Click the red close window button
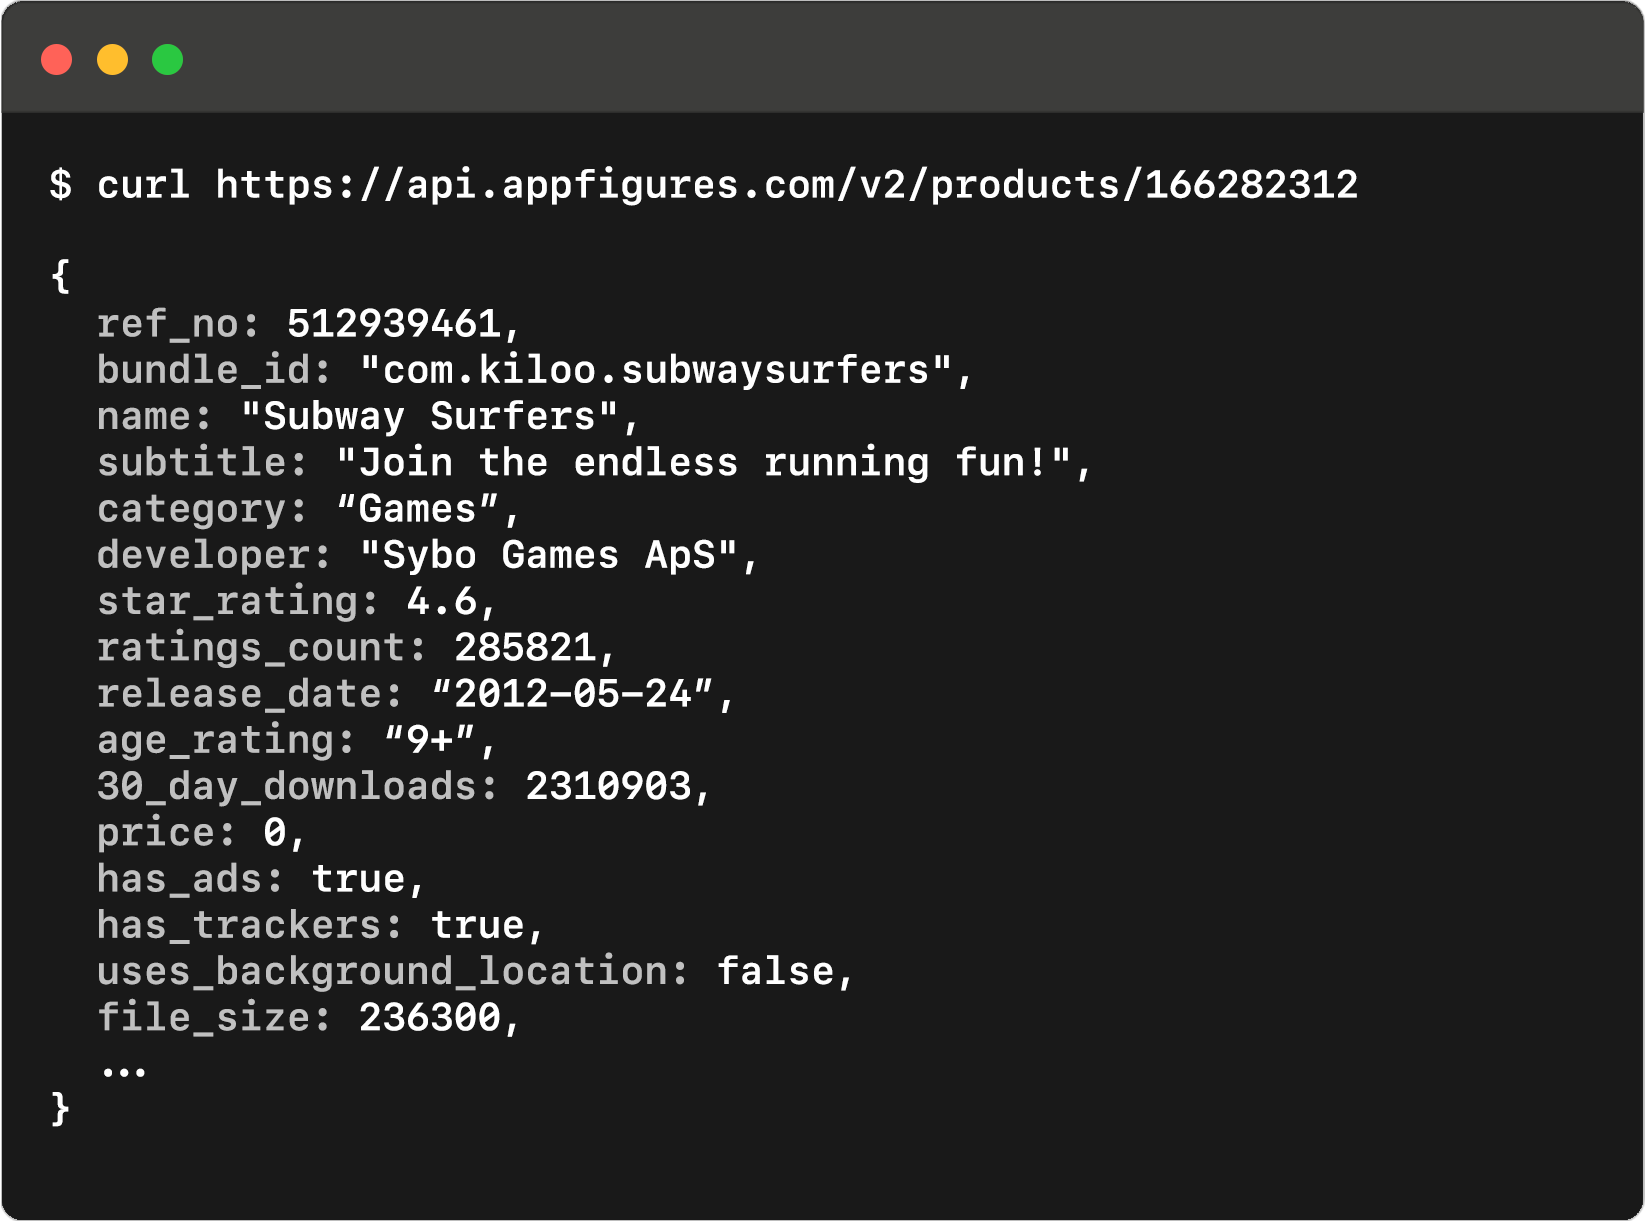Screen dimensions: 1646x1221 click(x=57, y=60)
